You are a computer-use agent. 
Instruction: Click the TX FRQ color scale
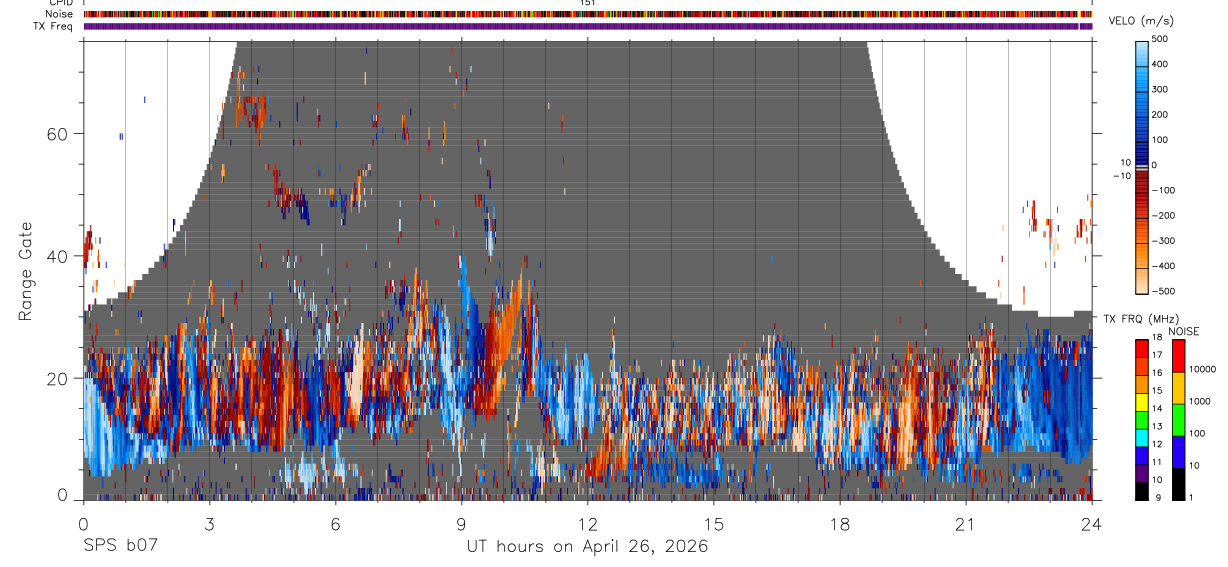pyautogui.click(x=1143, y=419)
